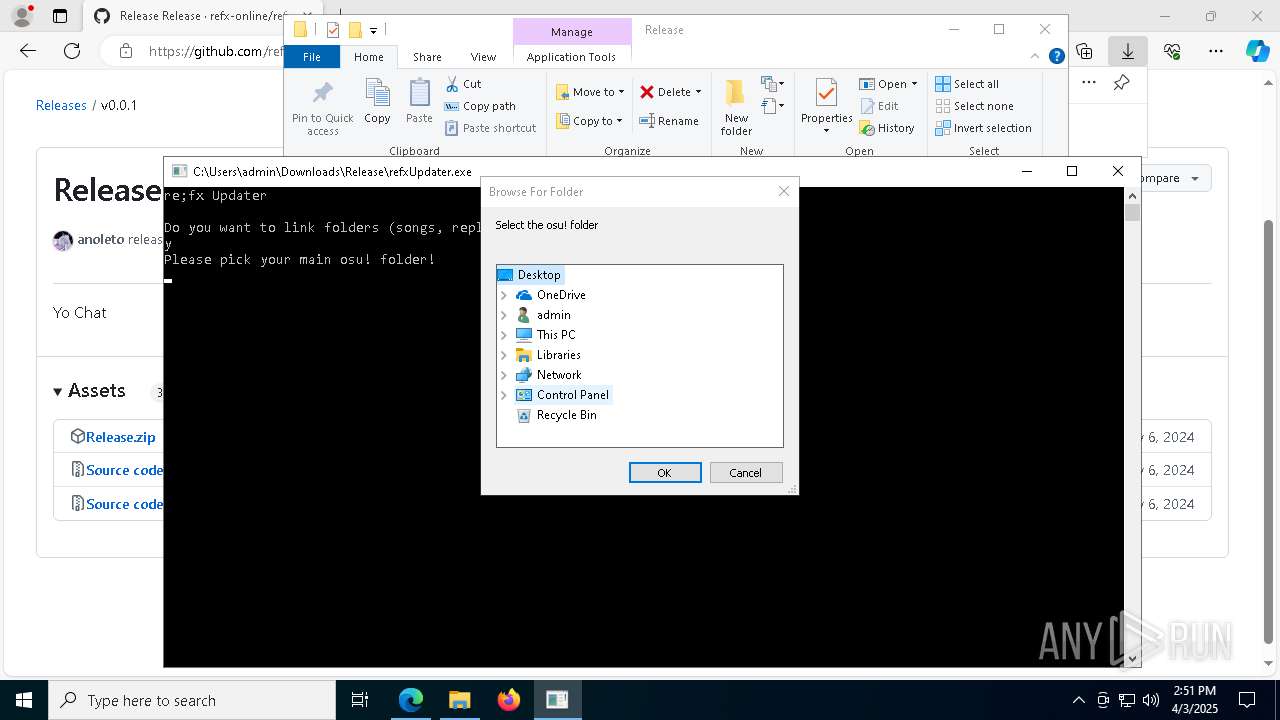Screen dimensions: 1280x720
Task: Expand the This PC tree node
Action: 504,335
